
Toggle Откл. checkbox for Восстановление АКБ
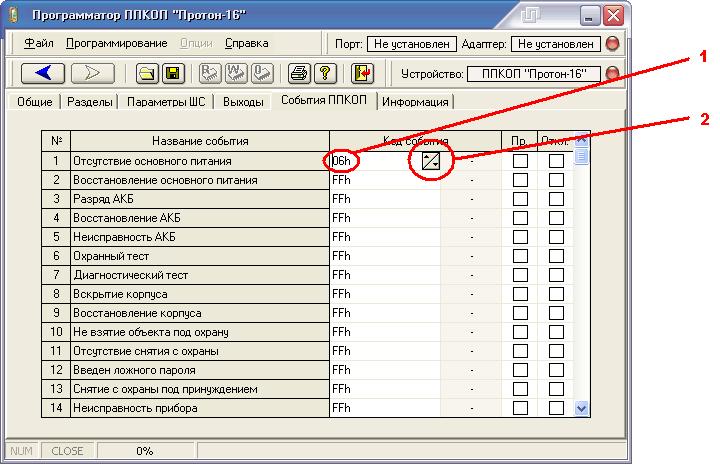pyautogui.click(x=556, y=218)
